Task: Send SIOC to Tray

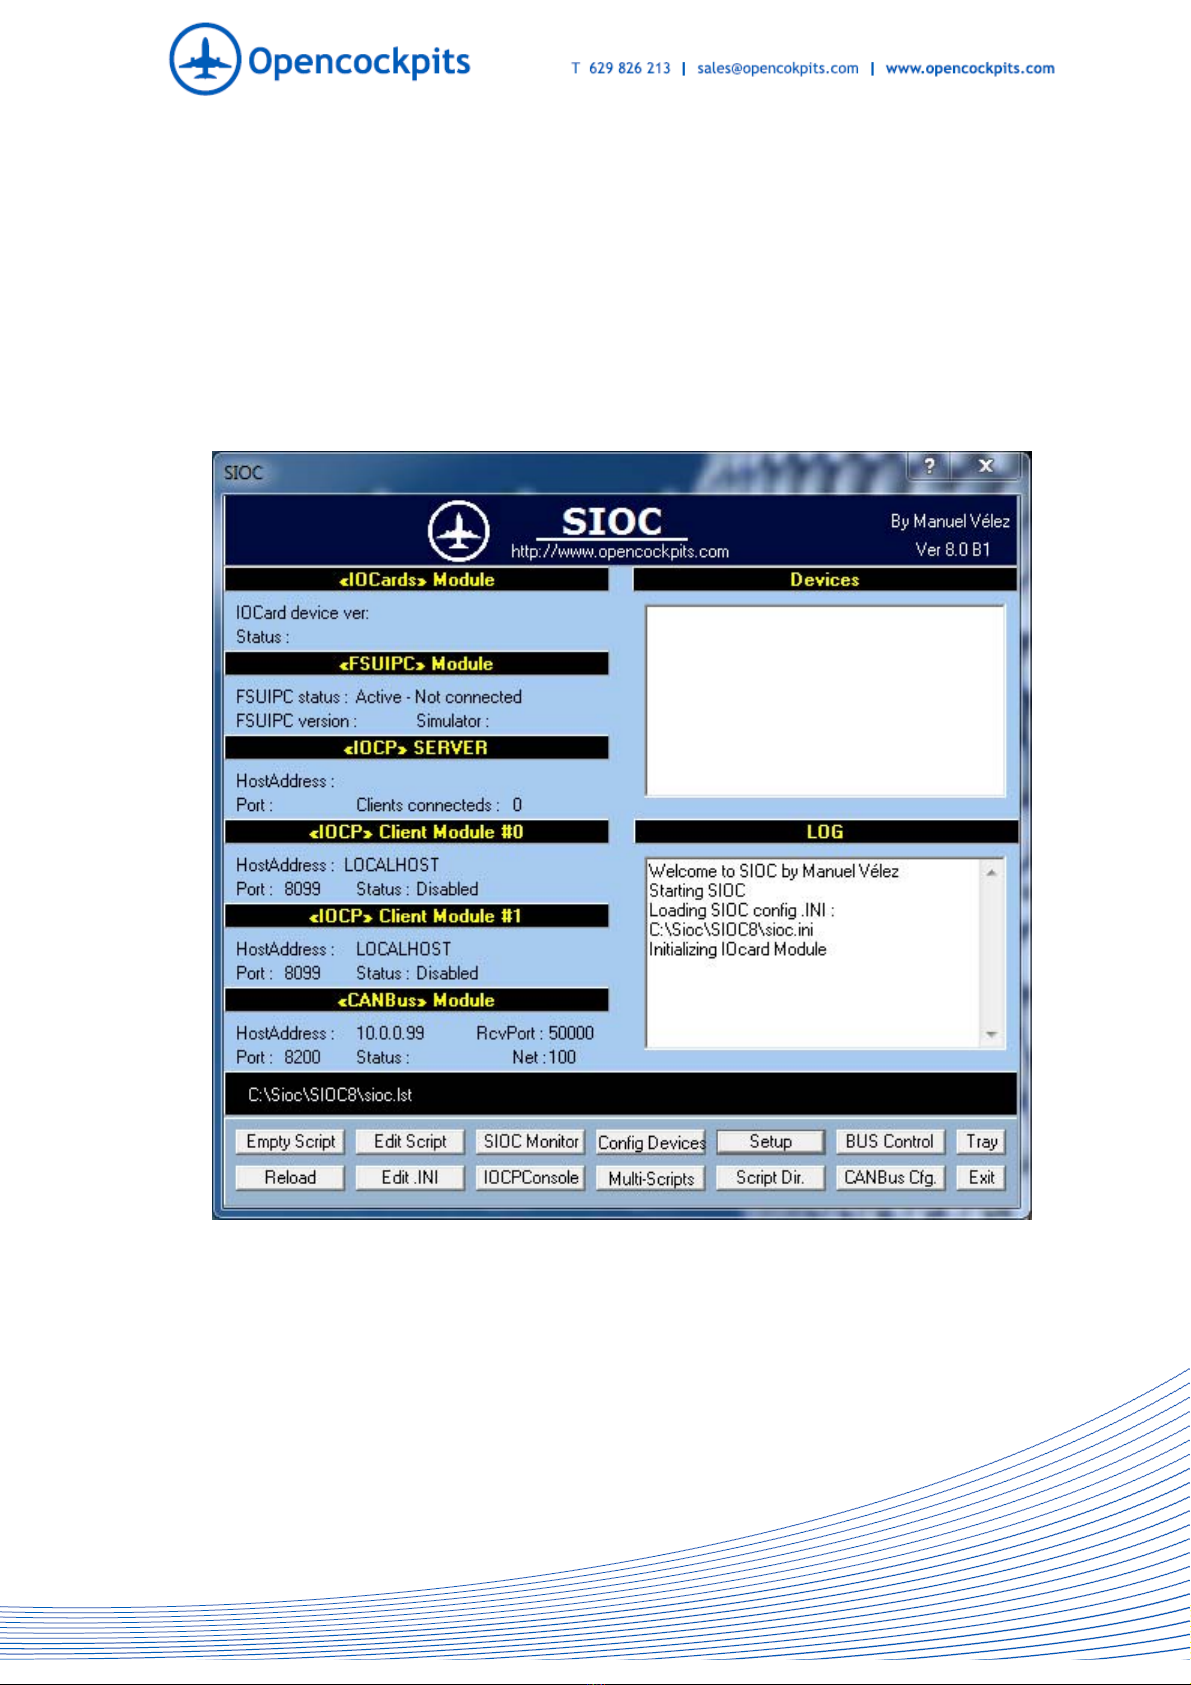Action: tap(981, 1142)
